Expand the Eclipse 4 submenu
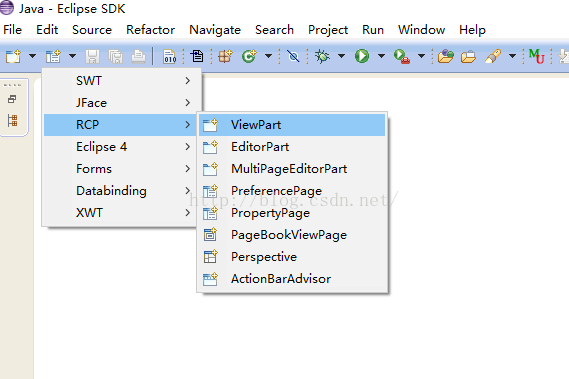 click(120, 147)
